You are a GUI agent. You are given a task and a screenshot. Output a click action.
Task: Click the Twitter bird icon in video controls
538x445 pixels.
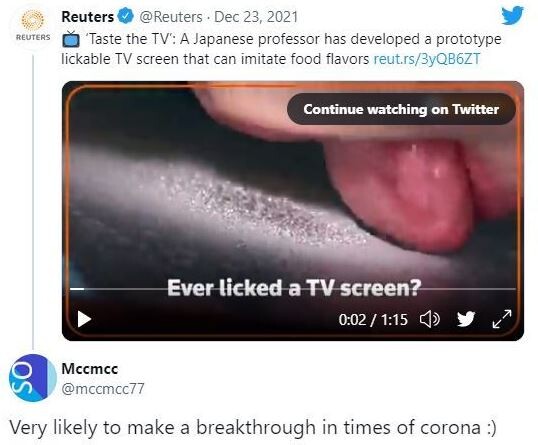pos(466,319)
